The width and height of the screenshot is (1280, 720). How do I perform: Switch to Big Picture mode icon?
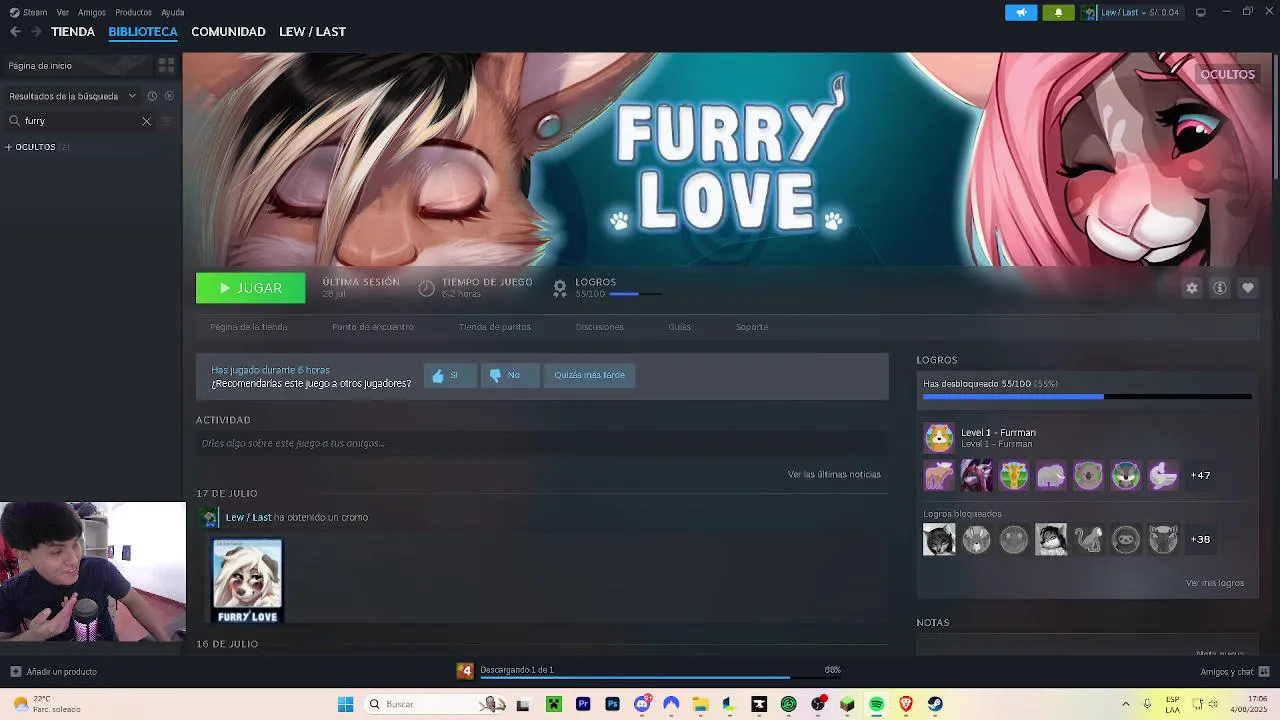point(1200,12)
